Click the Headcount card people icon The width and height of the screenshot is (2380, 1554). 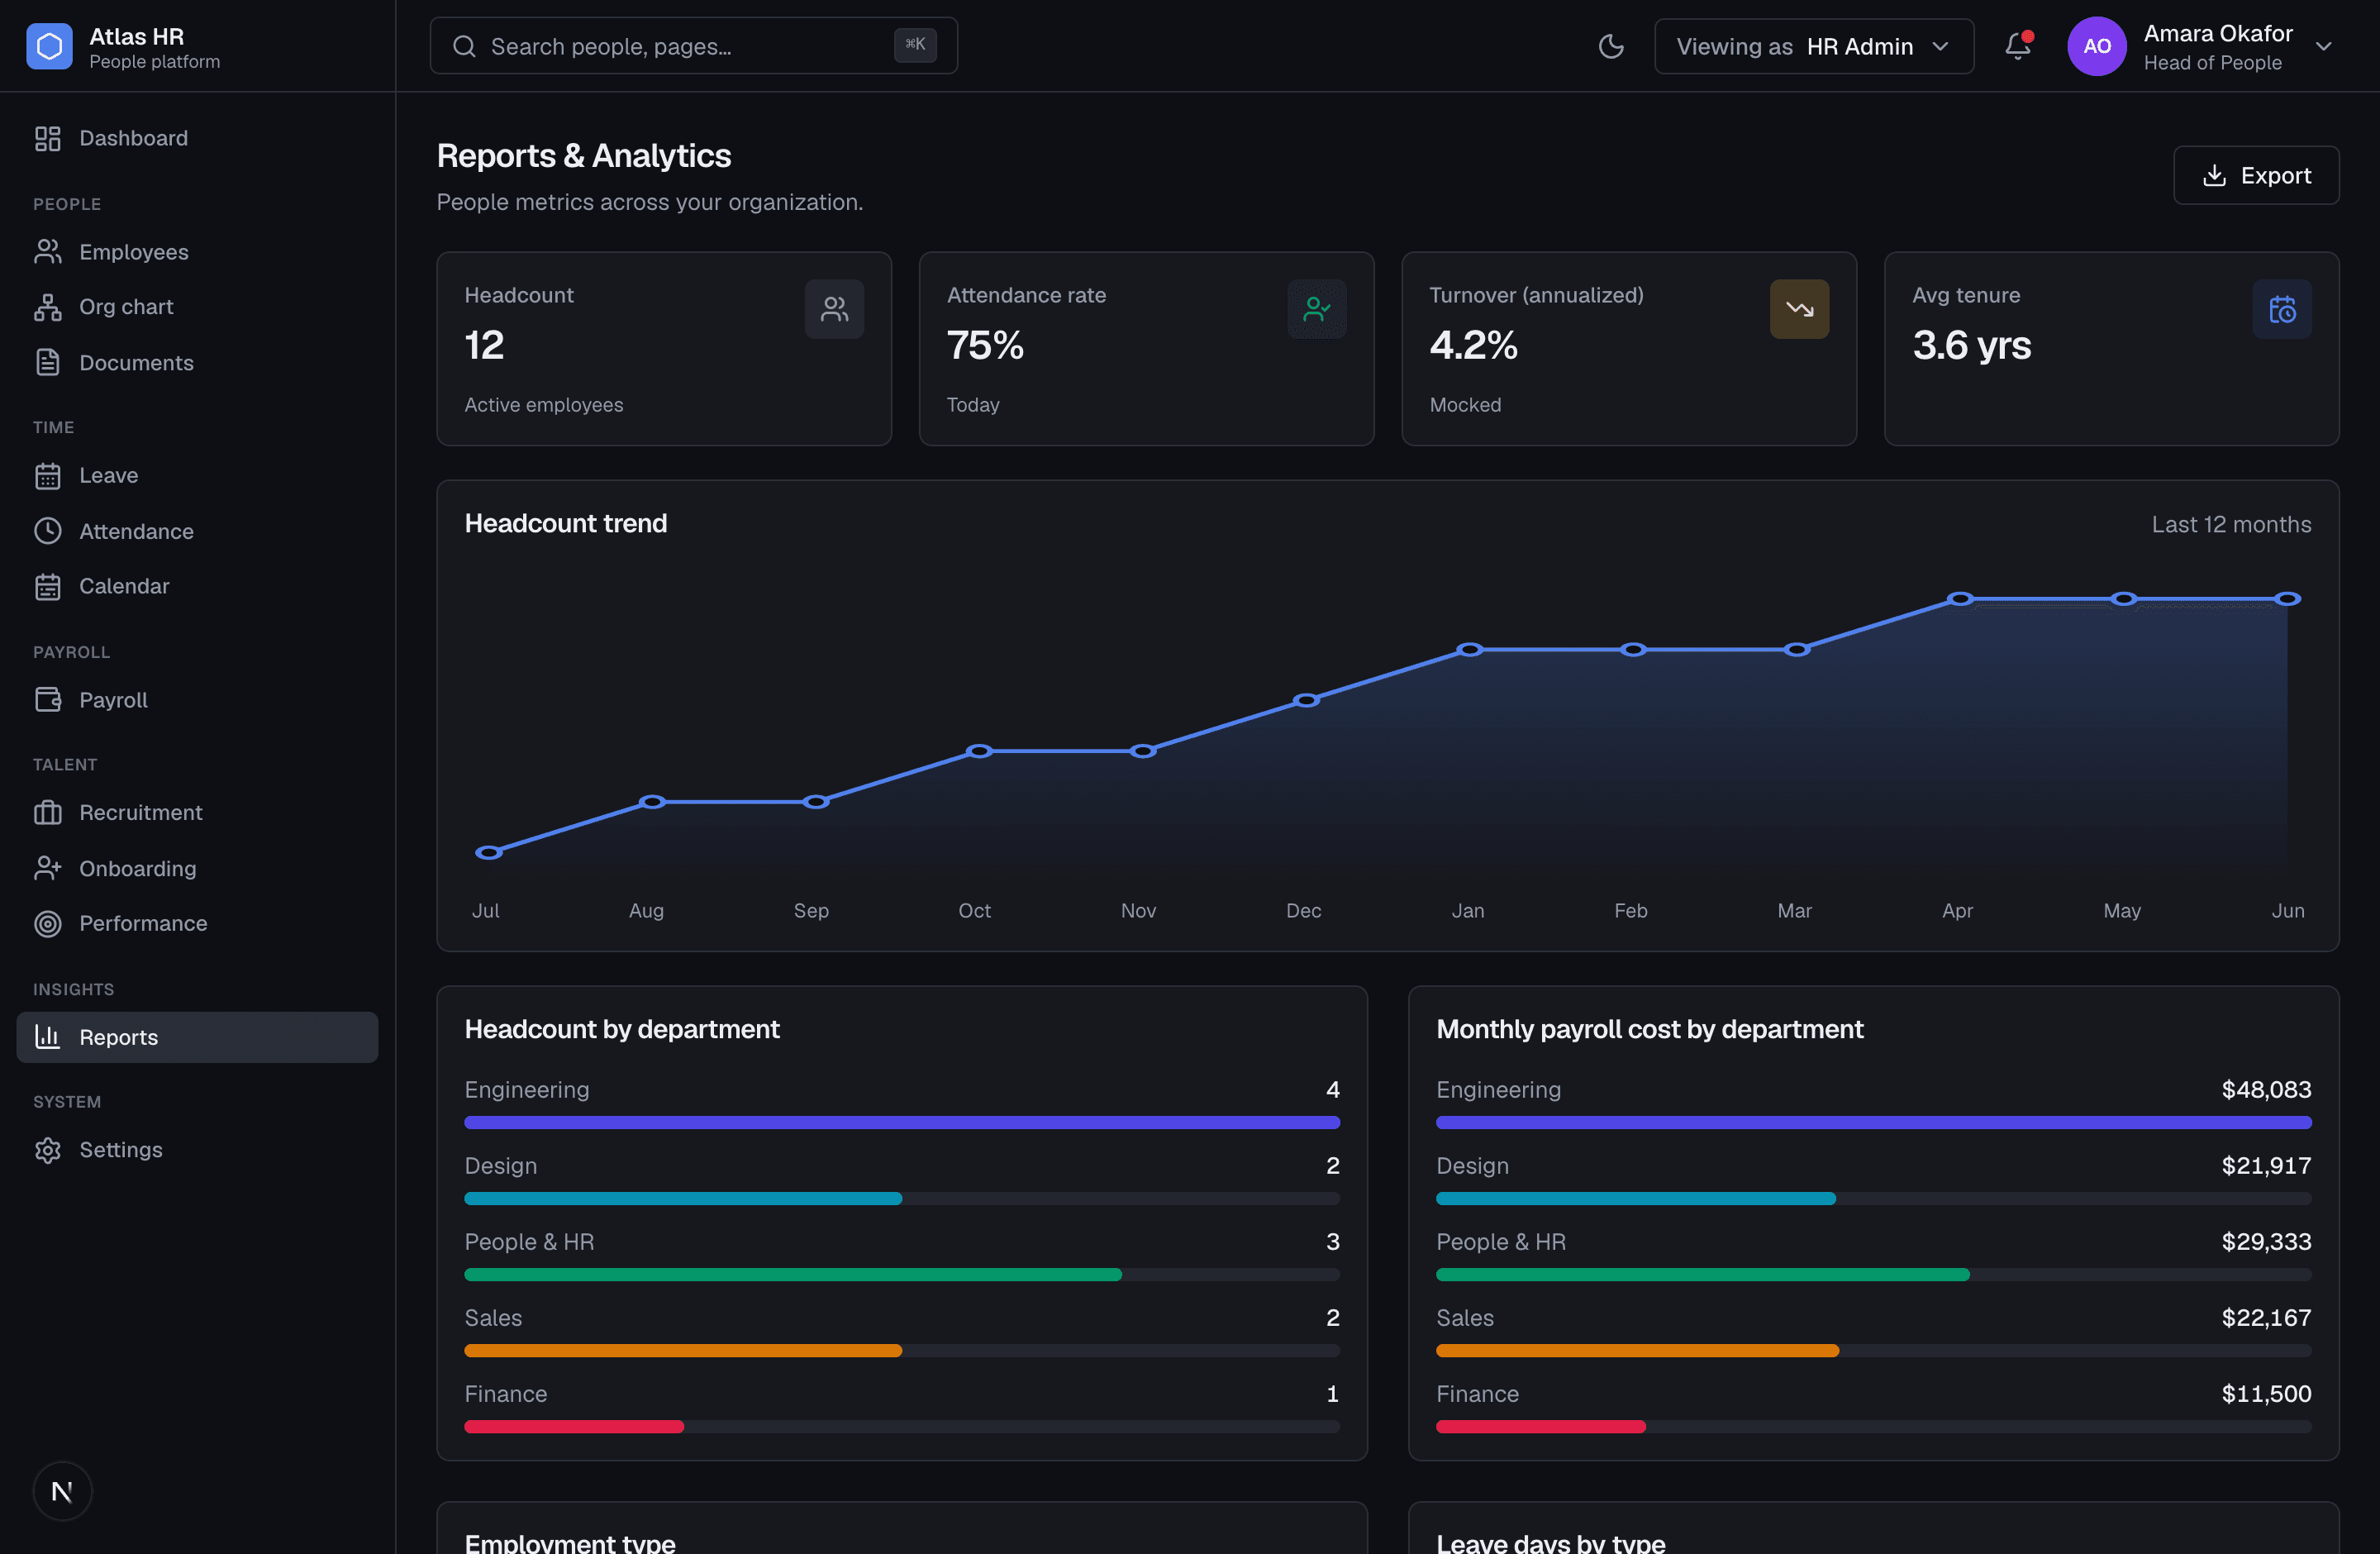tap(834, 309)
